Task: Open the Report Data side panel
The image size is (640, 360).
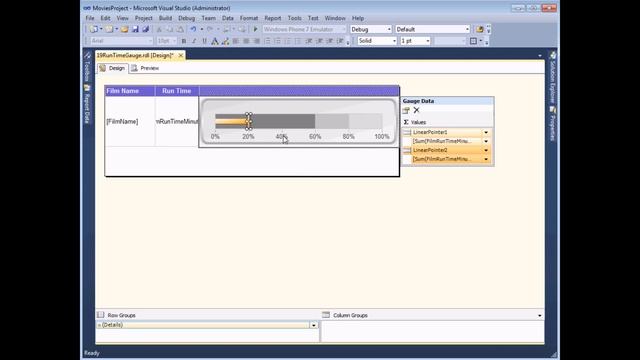Action: pyautogui.click(x=87, y=104)
